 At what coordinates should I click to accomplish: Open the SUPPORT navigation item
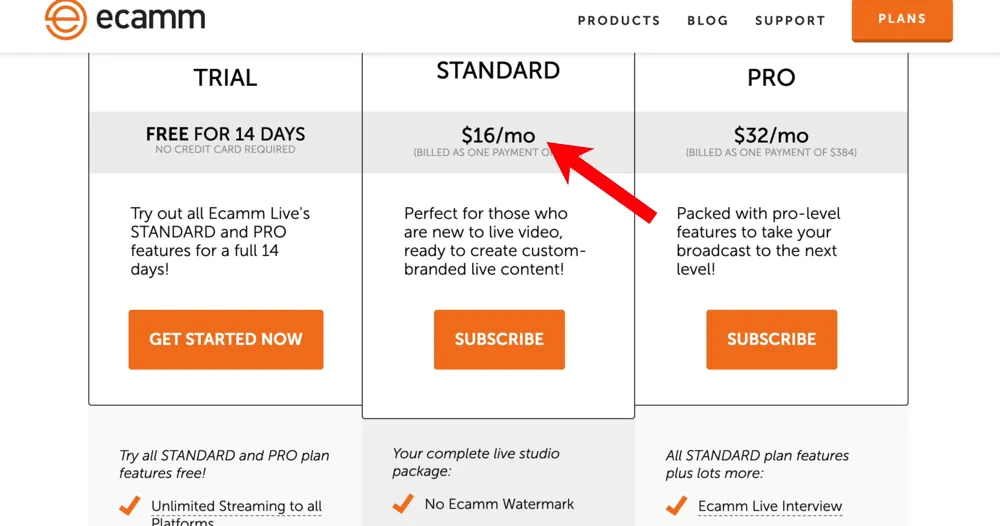790,20
